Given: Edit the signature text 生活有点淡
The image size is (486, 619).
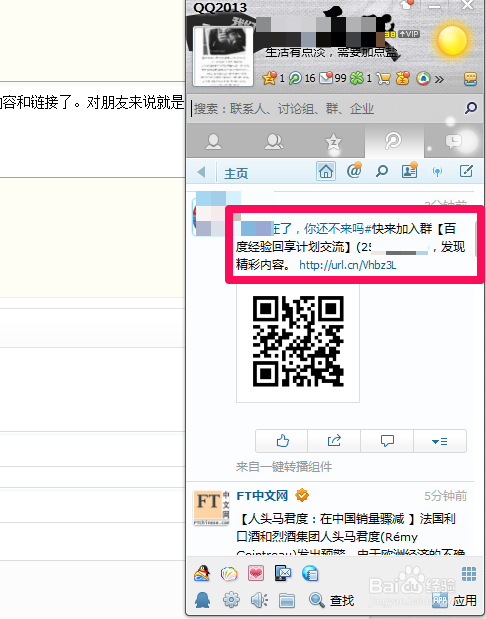Looking at the screenshot, I should (331, 53).
